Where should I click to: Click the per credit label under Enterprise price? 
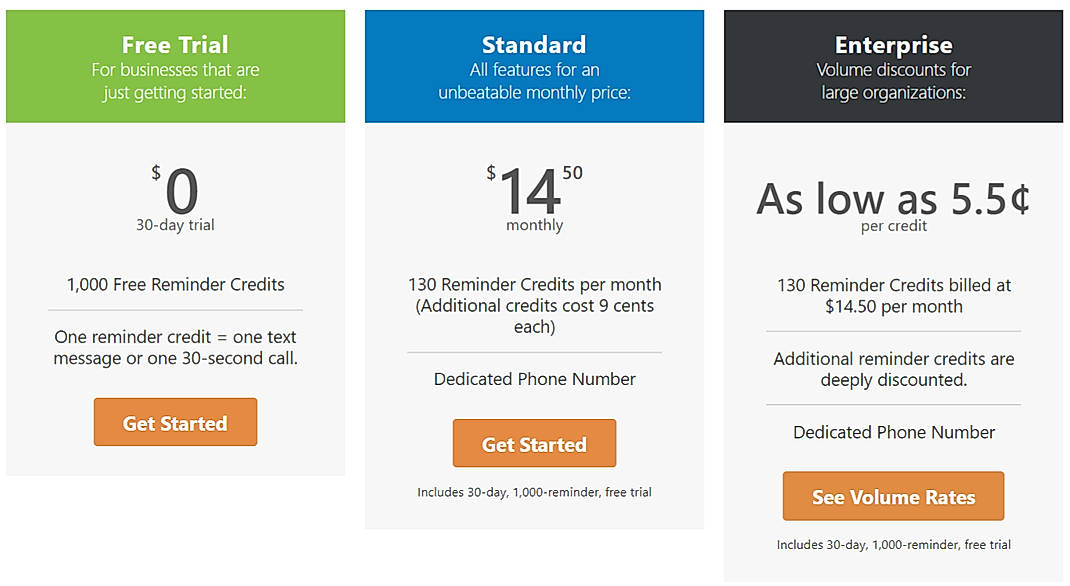893,225
